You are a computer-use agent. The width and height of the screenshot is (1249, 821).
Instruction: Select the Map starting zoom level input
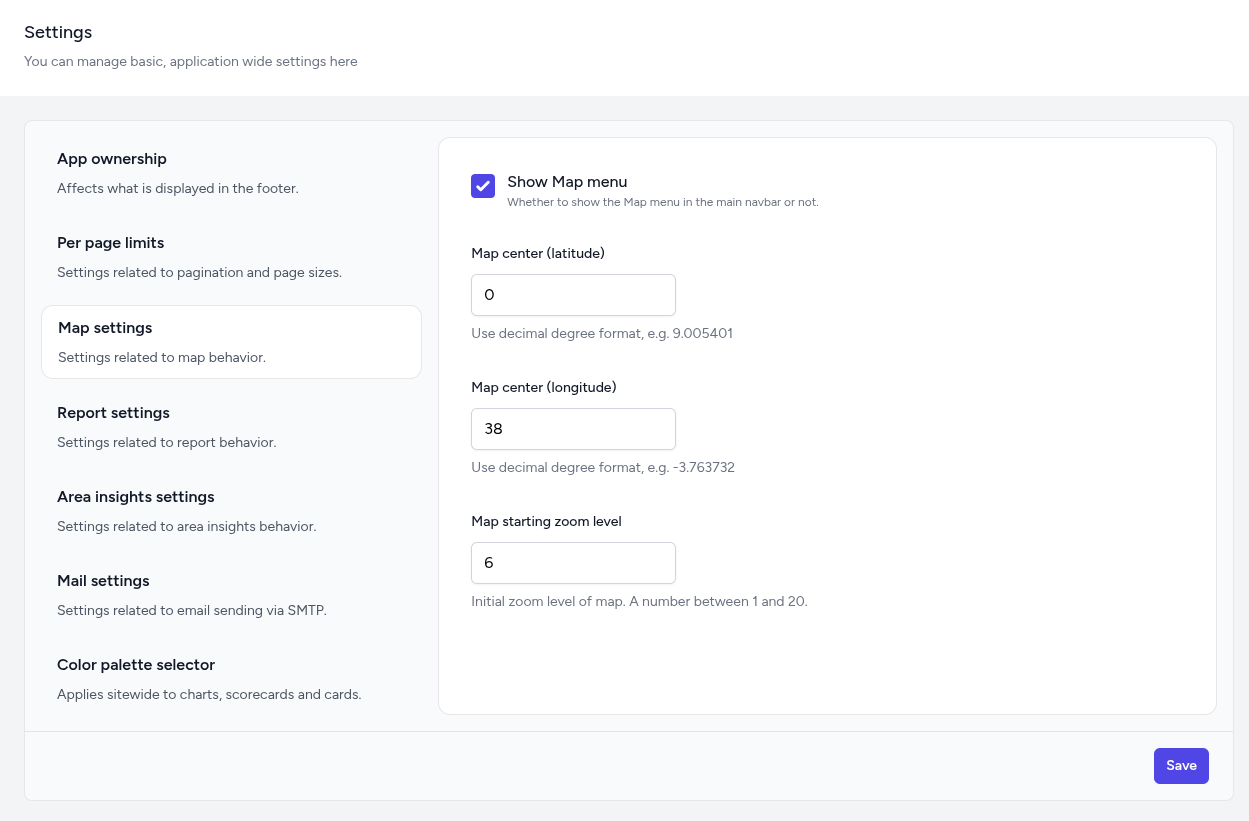573,563
